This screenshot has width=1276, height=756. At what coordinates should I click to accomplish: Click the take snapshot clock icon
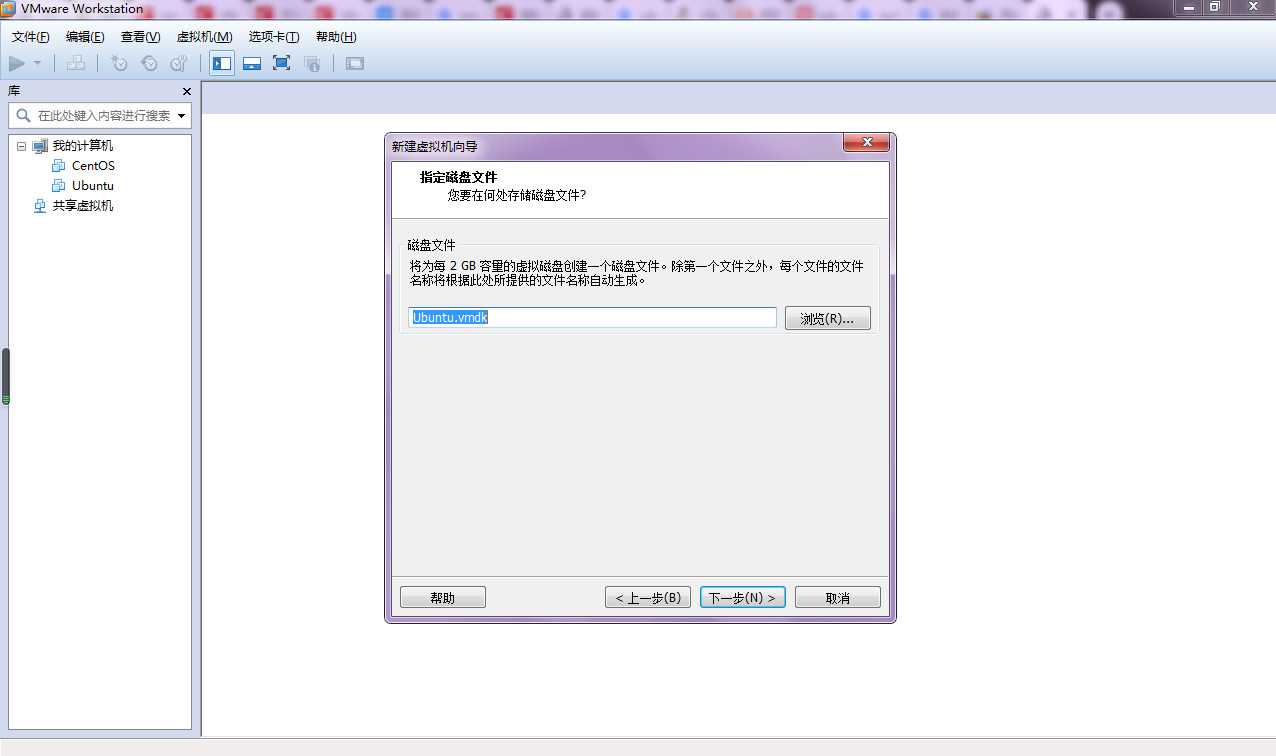coord(119,63)
